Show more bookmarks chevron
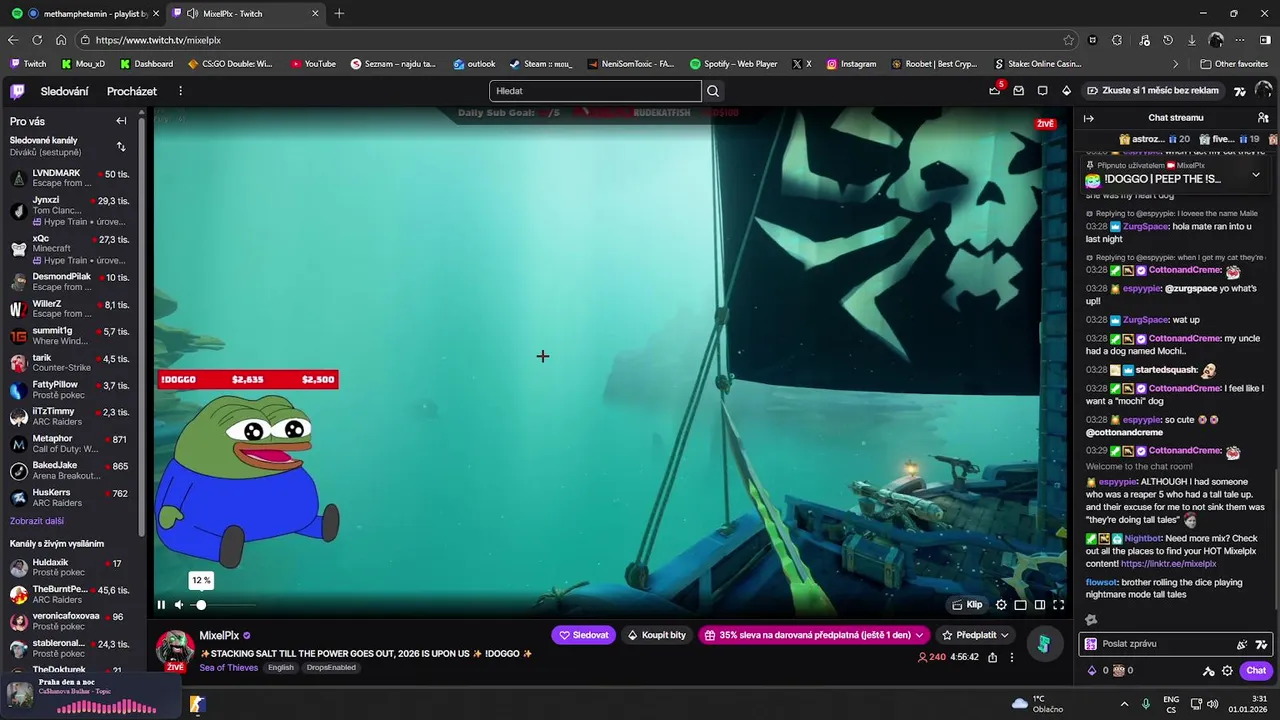This screenshot has width=1280, height=720. point(1176,64)
